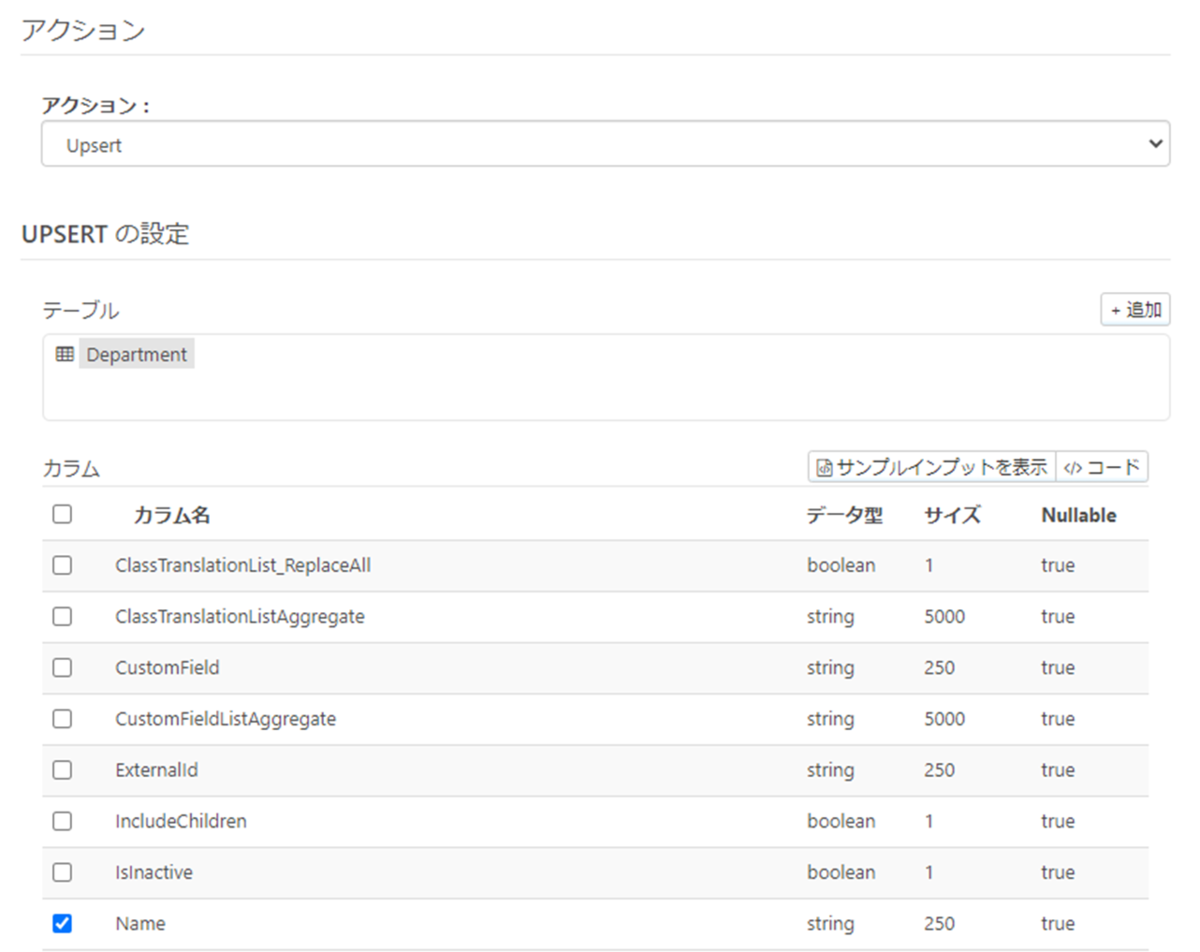Check the CustomField column checkbox
Viewport: 1200px width, 952px height.
(x=62, y=668)
